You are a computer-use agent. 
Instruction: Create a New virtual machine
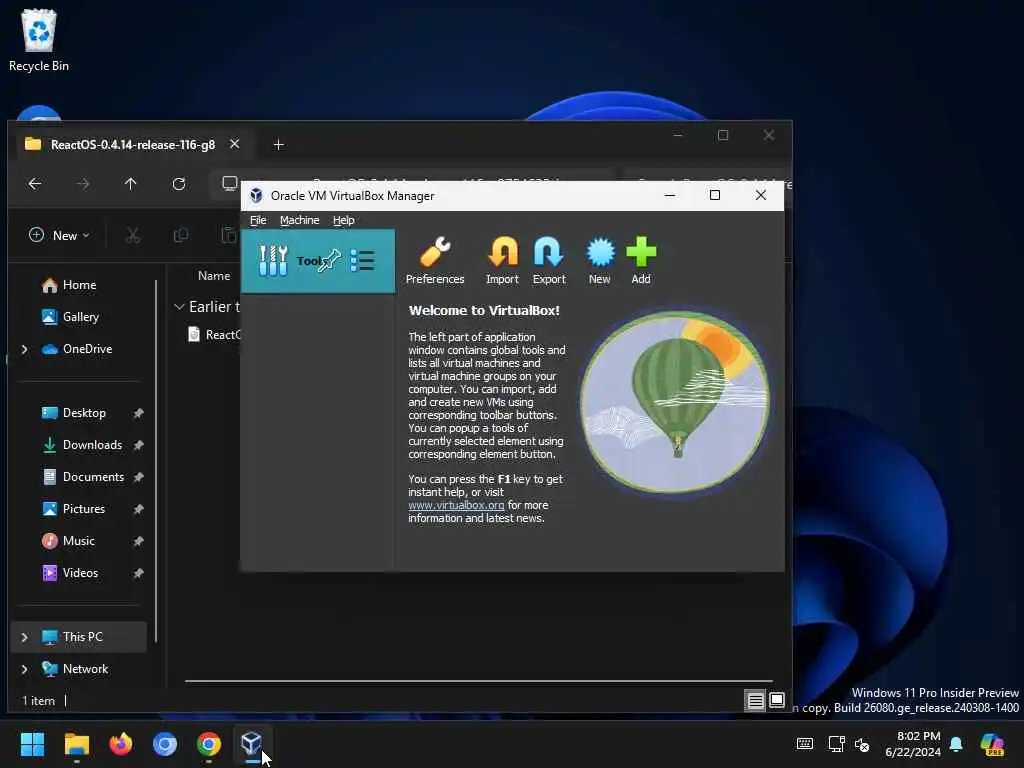click(600, 261)
